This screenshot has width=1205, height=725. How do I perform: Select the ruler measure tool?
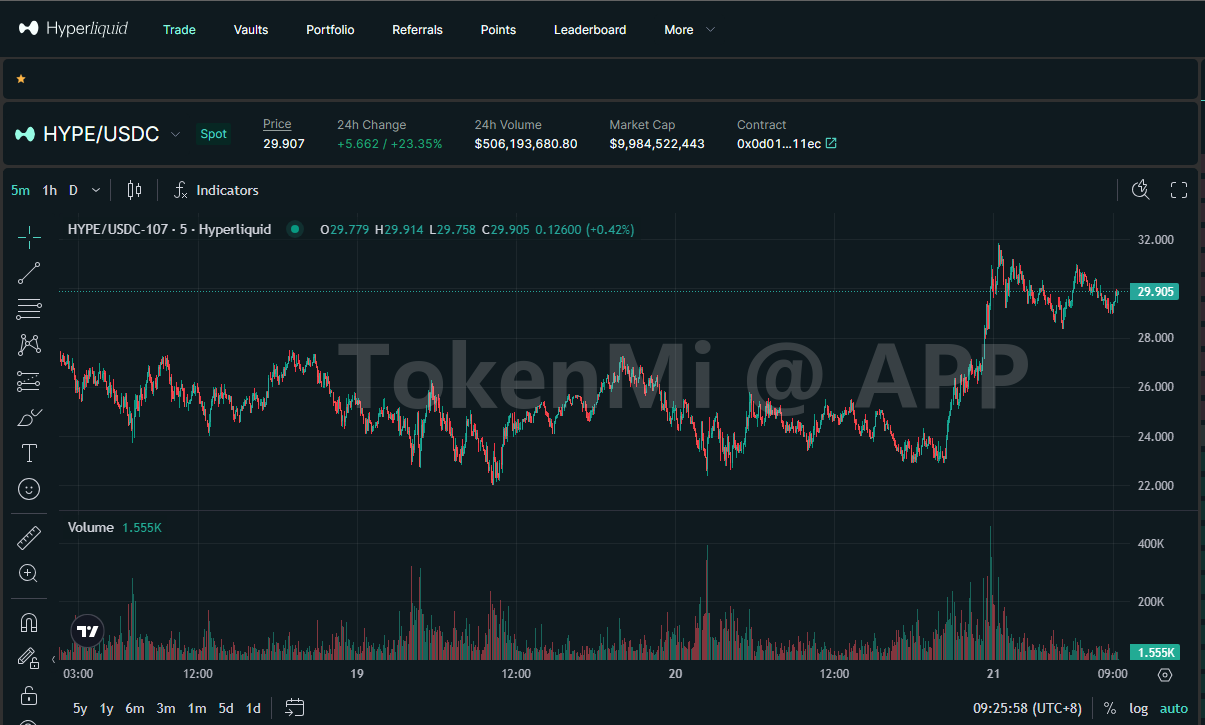pyautogui.click(x=29, y=538)
